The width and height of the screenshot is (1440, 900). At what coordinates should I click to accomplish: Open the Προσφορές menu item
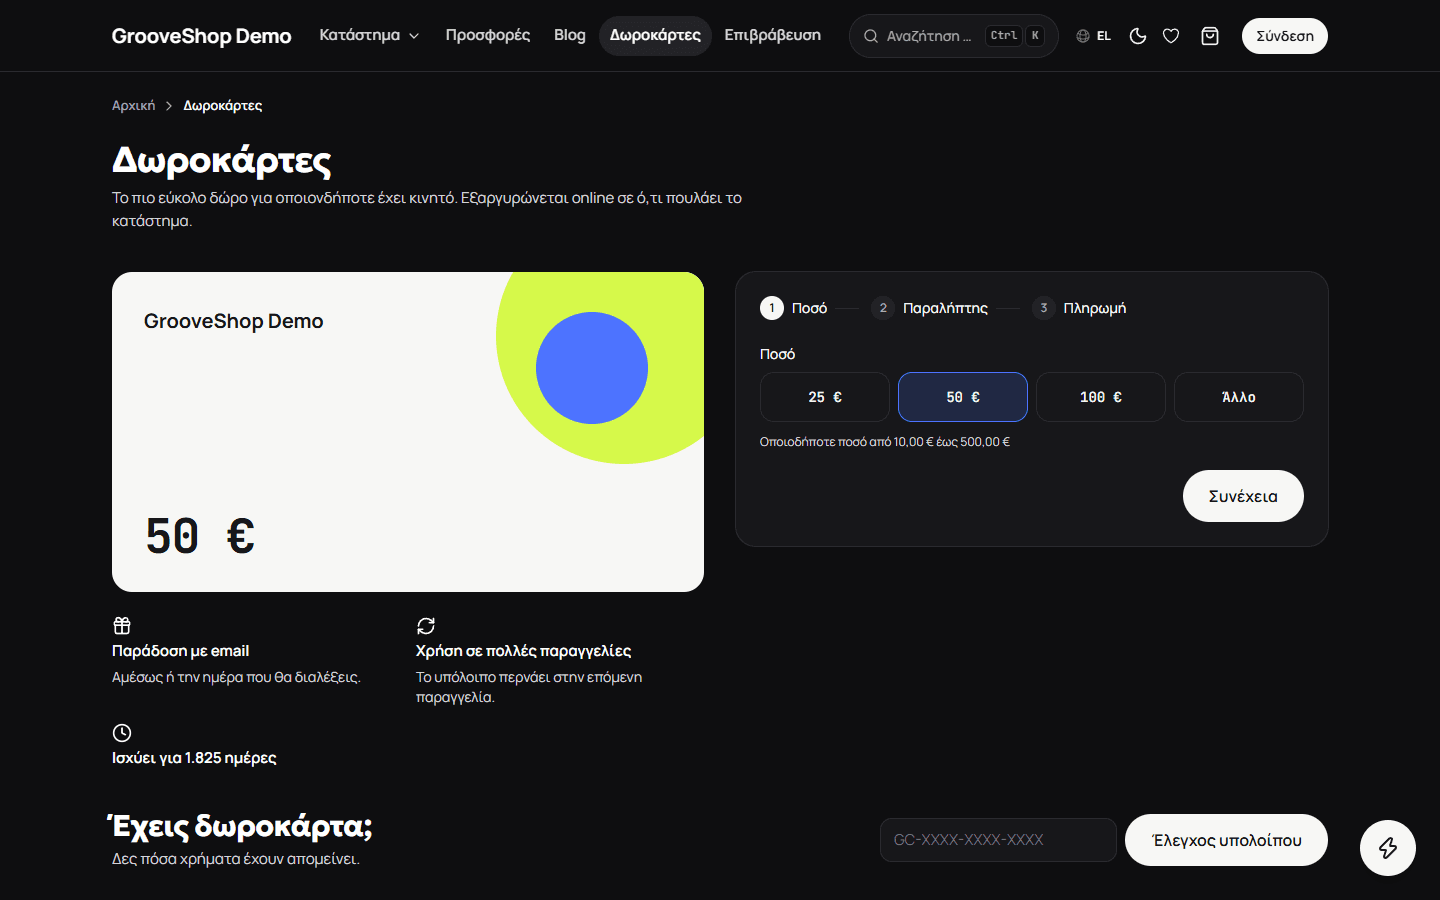tap(488, 36)
